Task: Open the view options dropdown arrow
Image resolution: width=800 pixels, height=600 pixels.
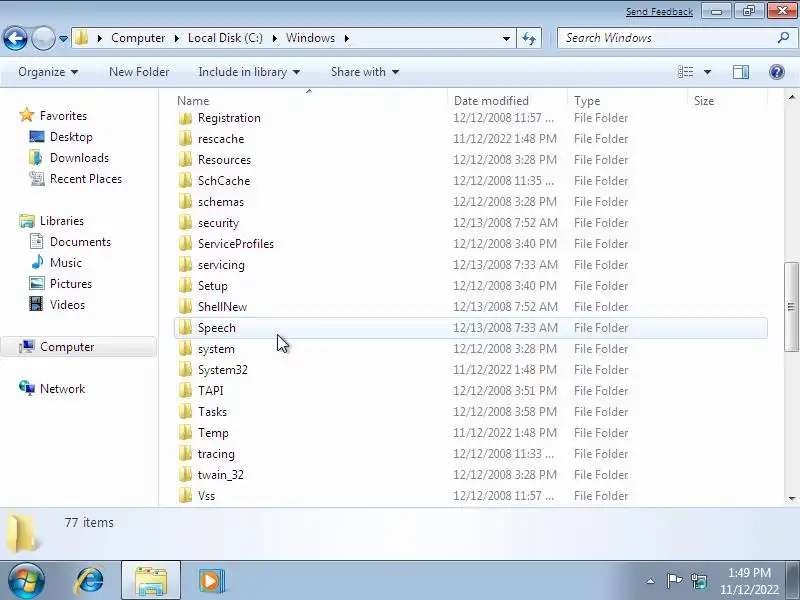Action: click(707, 72)
